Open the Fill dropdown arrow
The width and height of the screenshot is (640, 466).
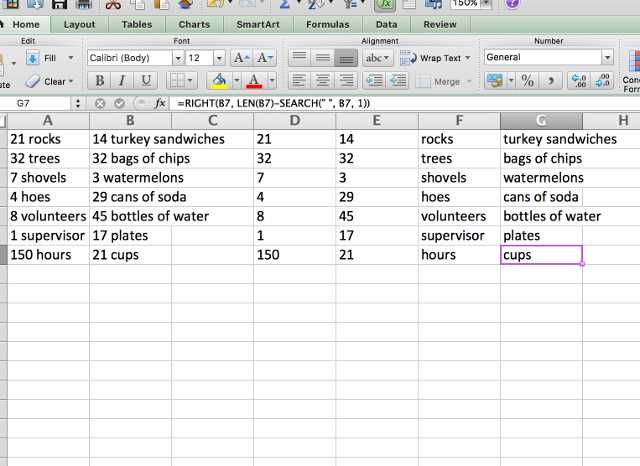point(71,58)
